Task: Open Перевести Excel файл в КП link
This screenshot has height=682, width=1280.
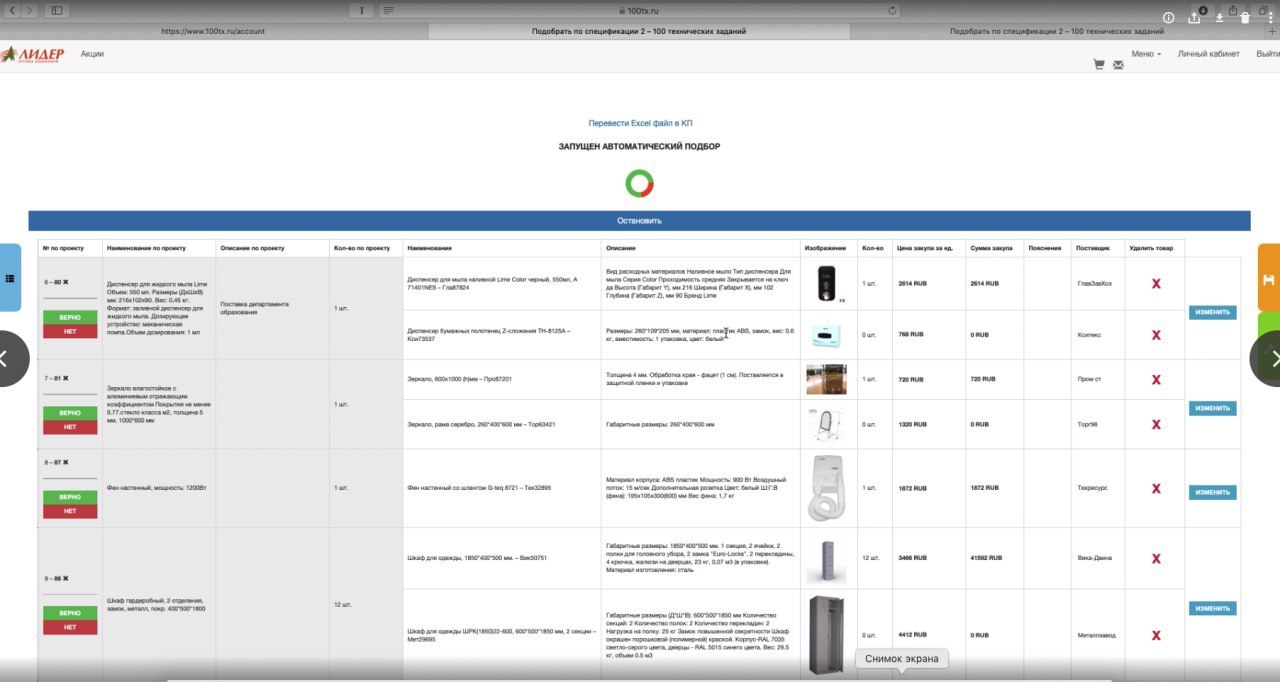Action: pos(640,123)
